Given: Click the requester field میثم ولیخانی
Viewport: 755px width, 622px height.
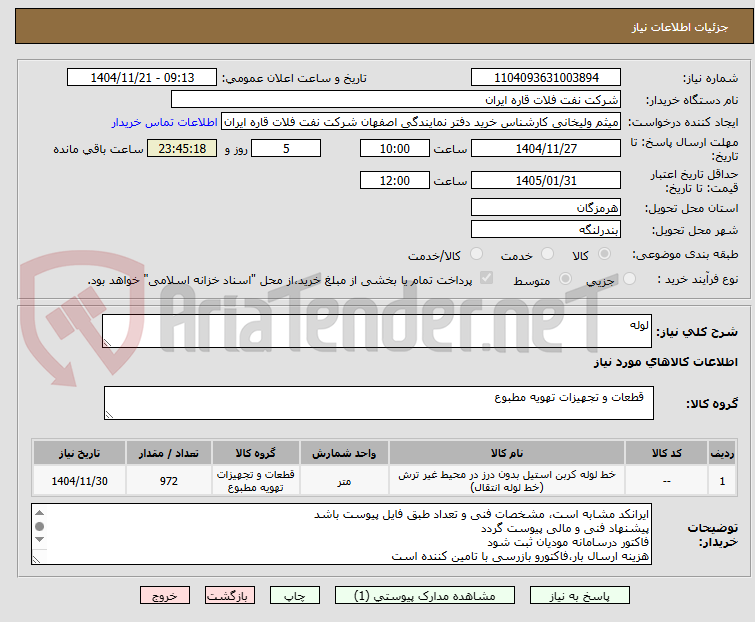Looking at the screenshot, I should coord(421,122).
